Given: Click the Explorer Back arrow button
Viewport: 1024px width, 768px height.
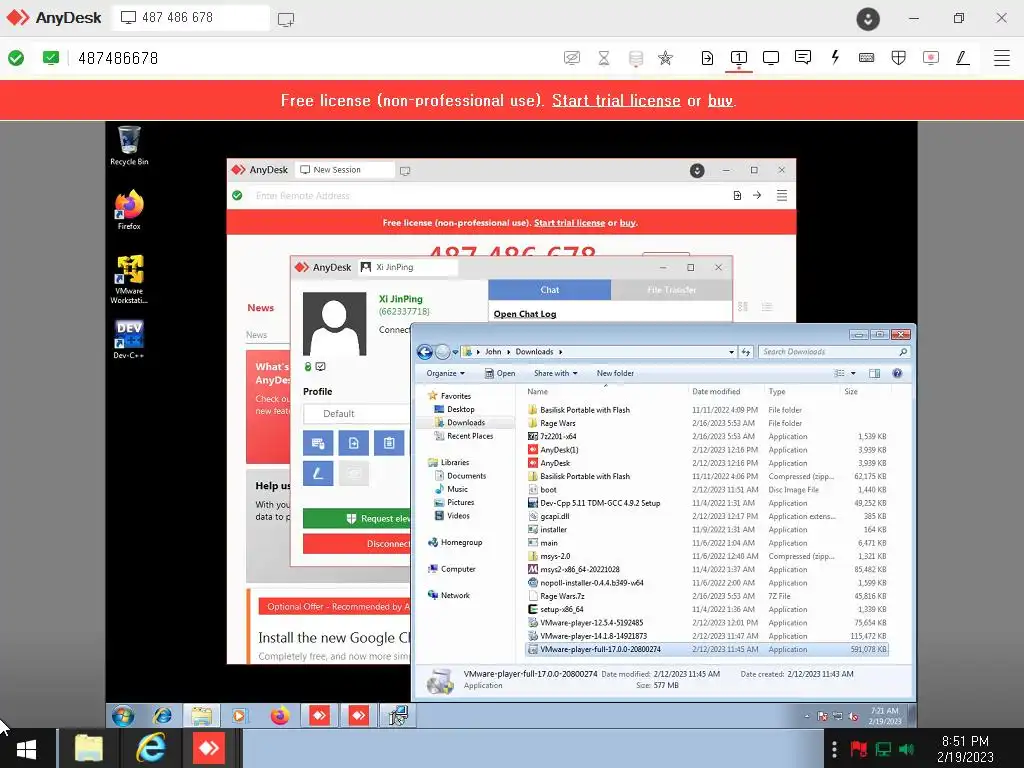Looking at the screenshot, I should (x=424, y=352).
